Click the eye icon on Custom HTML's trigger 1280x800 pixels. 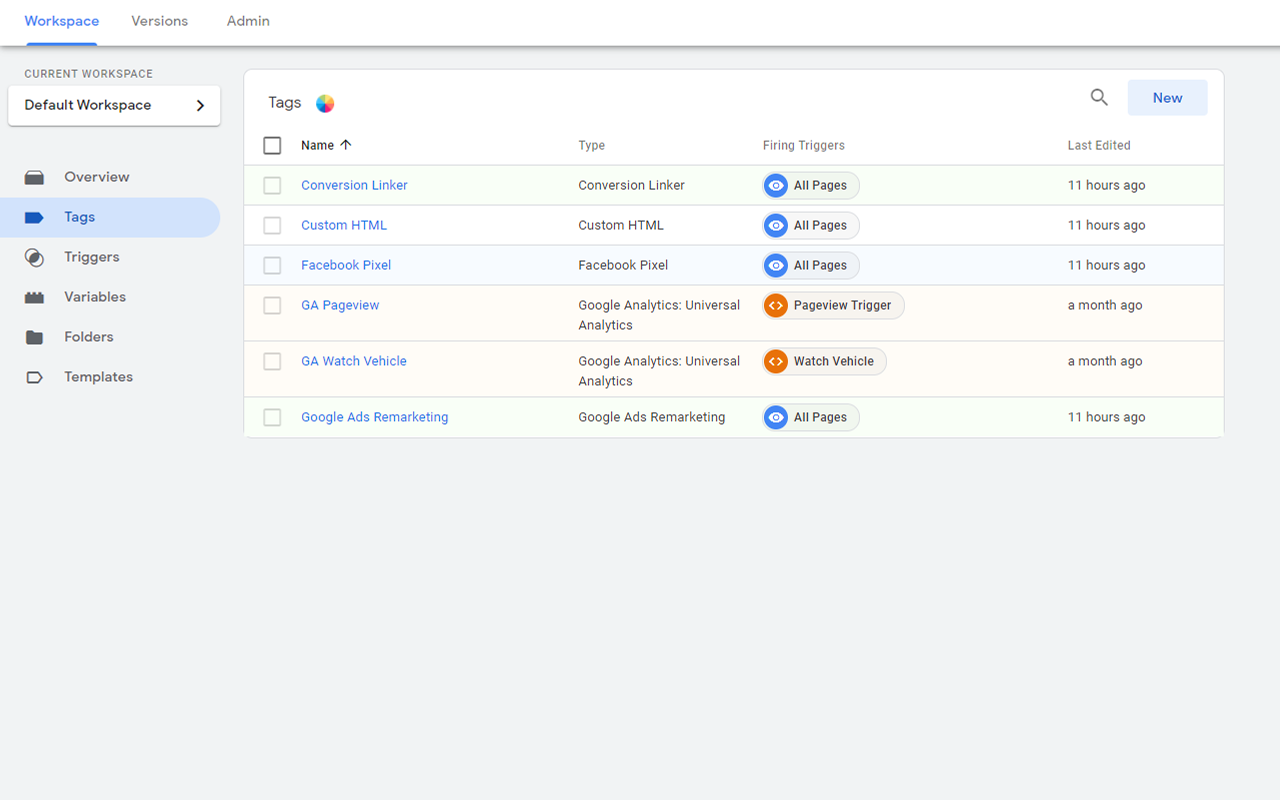pyautogui.click(x=776, y=225)
